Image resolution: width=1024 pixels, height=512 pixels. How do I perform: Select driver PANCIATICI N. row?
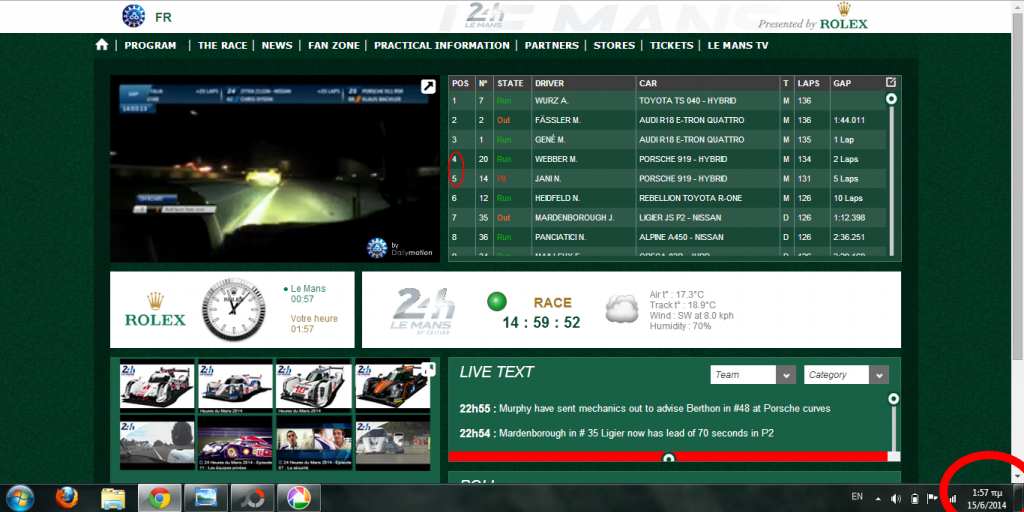click(667, 237)
